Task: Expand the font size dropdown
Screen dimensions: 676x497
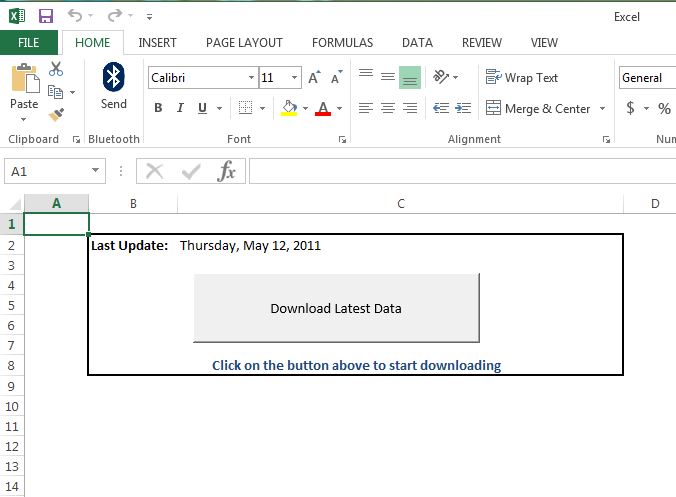Action: (294, 78)
